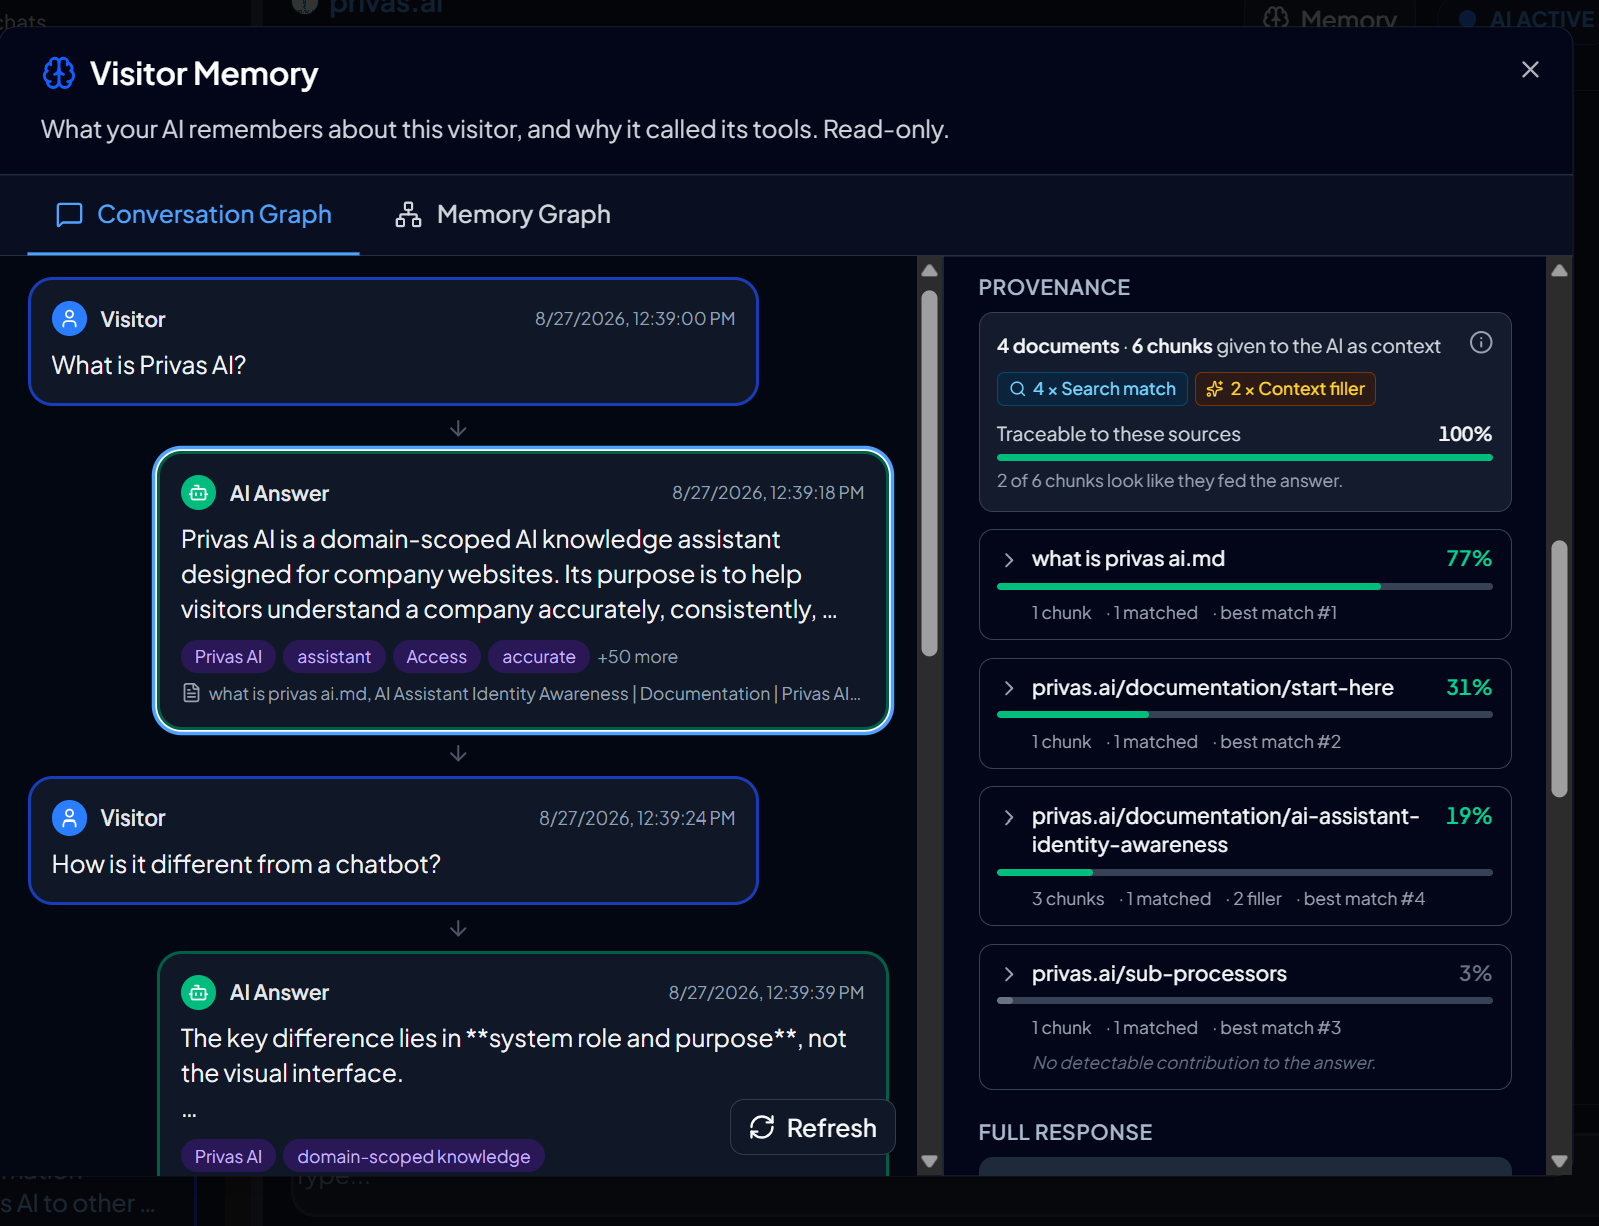Click the Visitor avatar icon on 12:39:00 PM message

click(x=69, y=319)
